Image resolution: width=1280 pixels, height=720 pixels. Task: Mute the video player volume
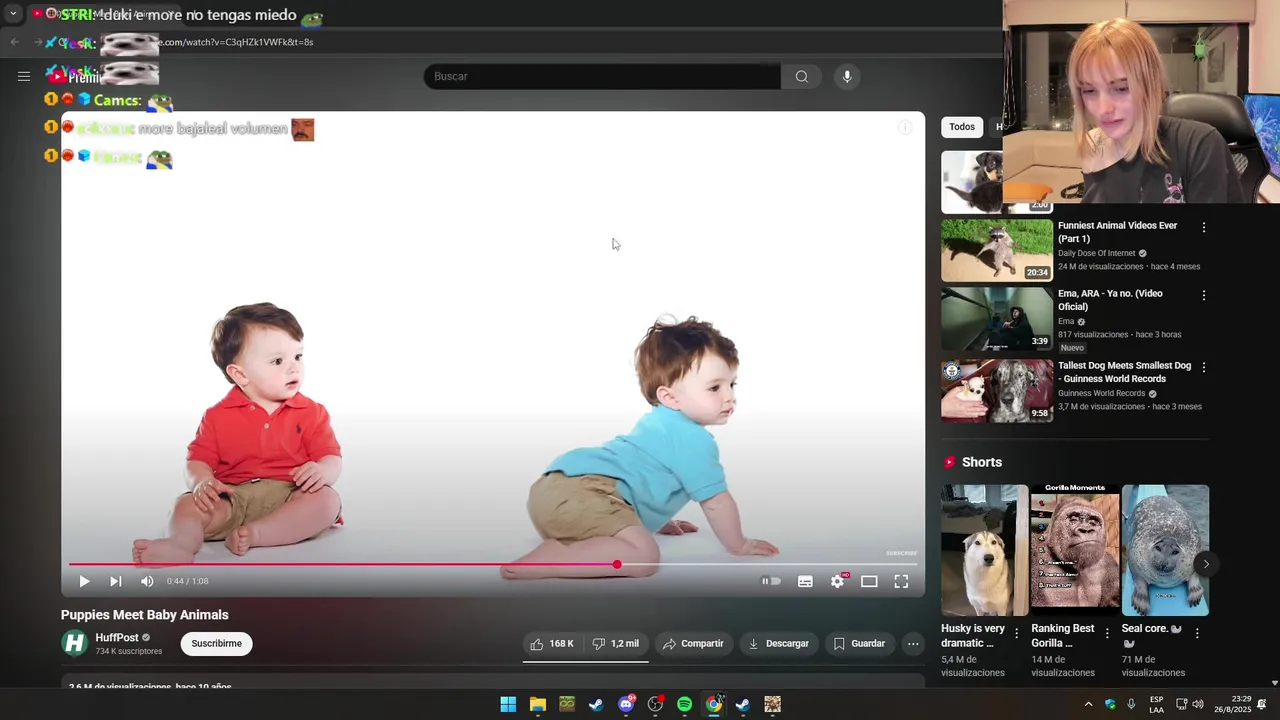click(147, 581)
